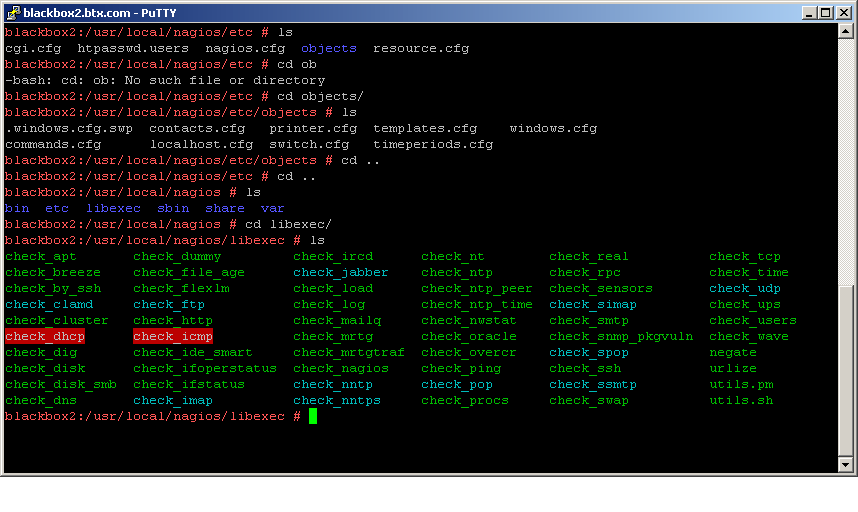The height and width of the screenshot is (512, 858).
Task: Click the text 'switch.cfg'
Action: pos(309,144)
